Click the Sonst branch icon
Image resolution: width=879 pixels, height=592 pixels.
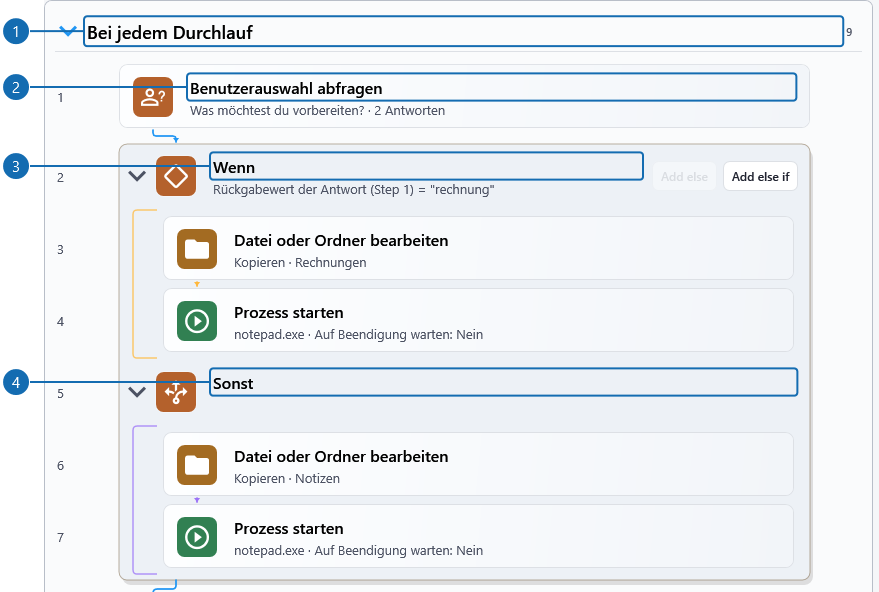[x=176, y=392]
